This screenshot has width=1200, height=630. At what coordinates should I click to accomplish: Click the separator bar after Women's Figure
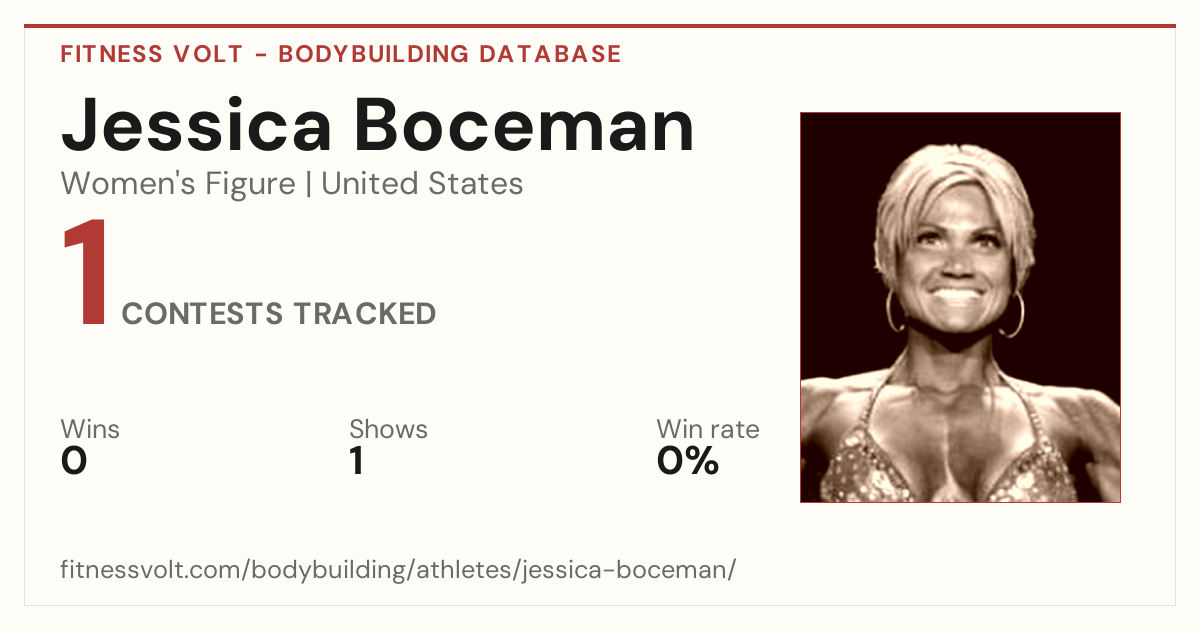[x=309, y=185]
